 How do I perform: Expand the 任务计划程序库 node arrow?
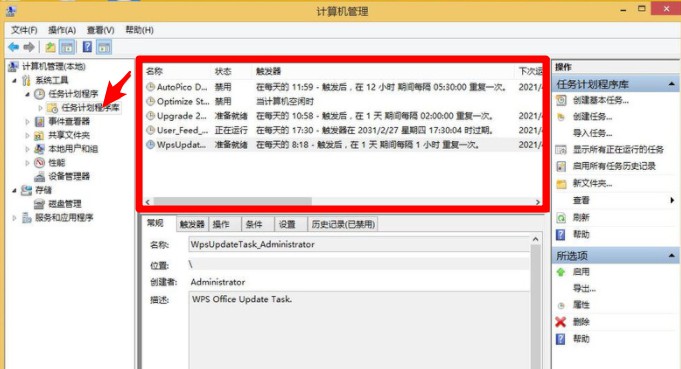pyautogui.click(x=40, y=108)
